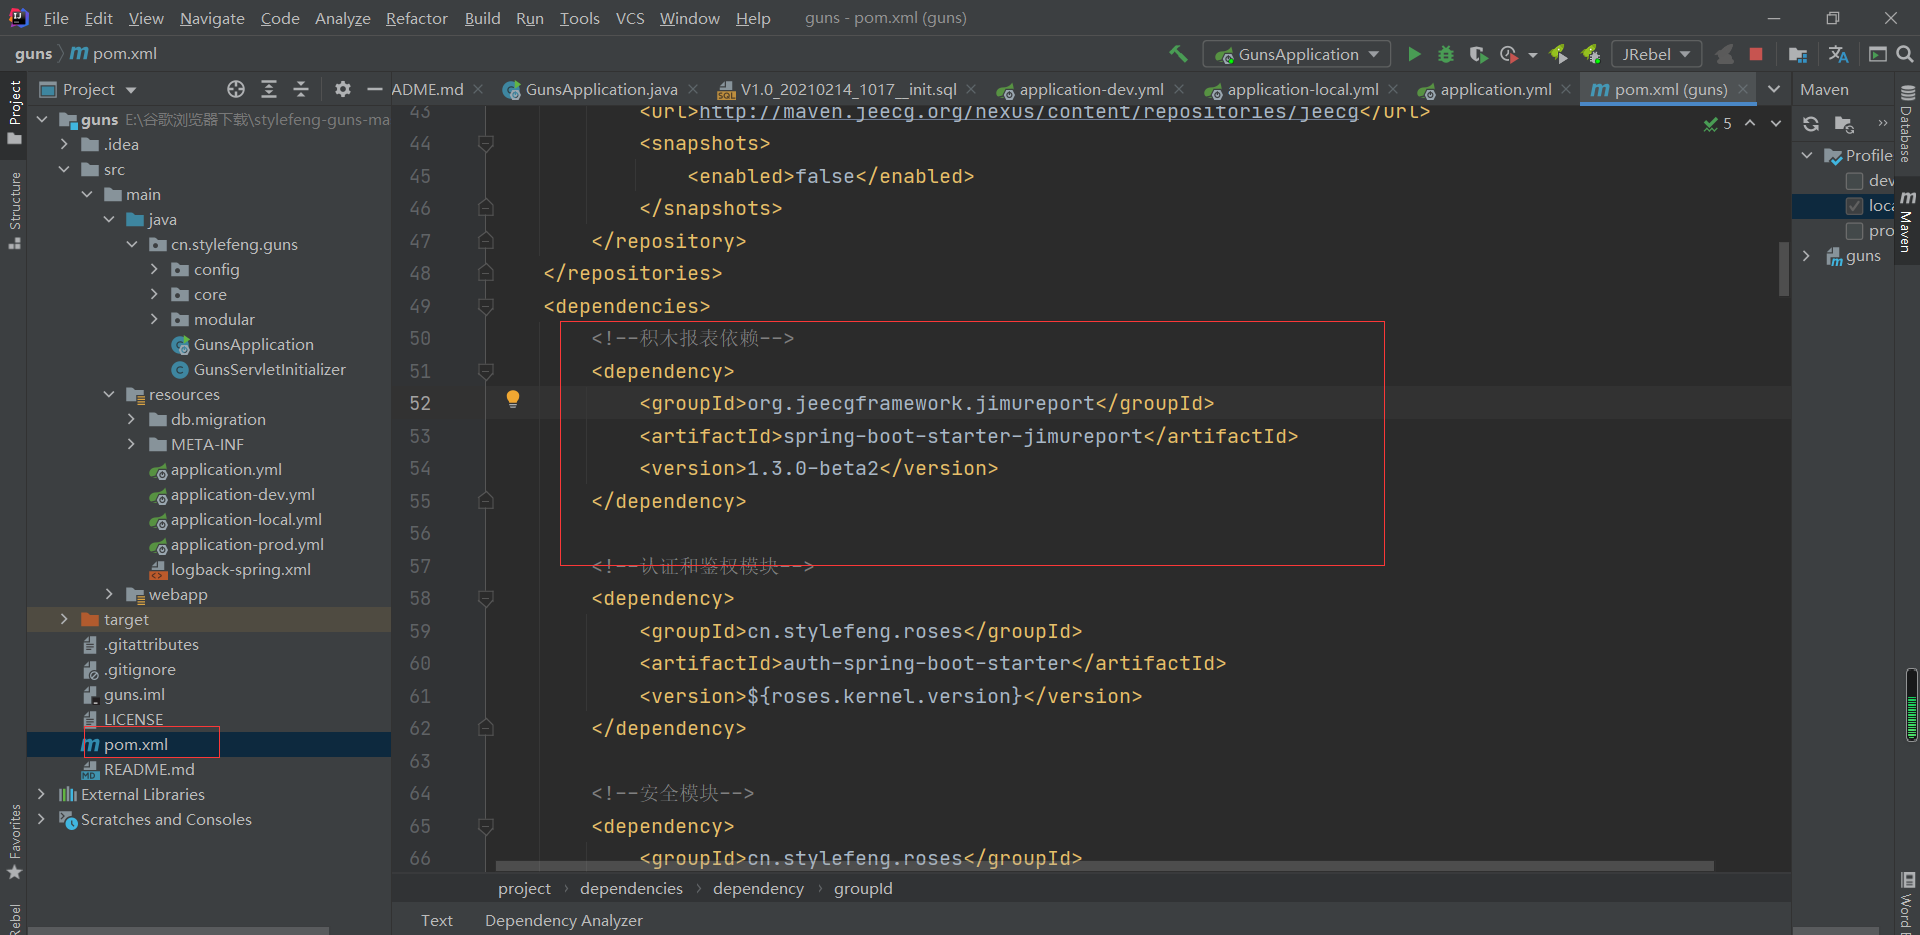Stop the running process red square

1756,54
